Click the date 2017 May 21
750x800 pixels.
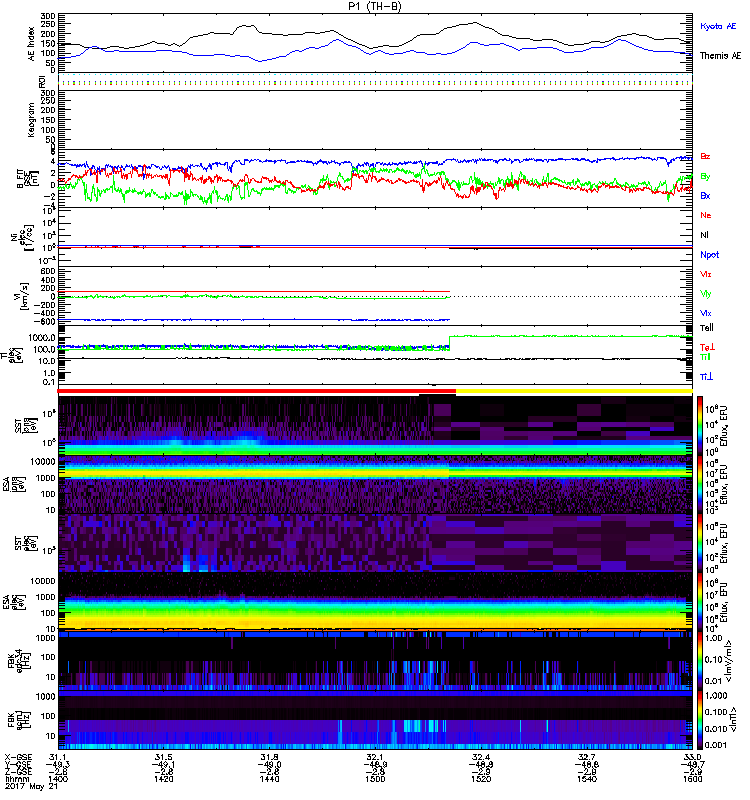pyautogui.click(x=32, y=787)
